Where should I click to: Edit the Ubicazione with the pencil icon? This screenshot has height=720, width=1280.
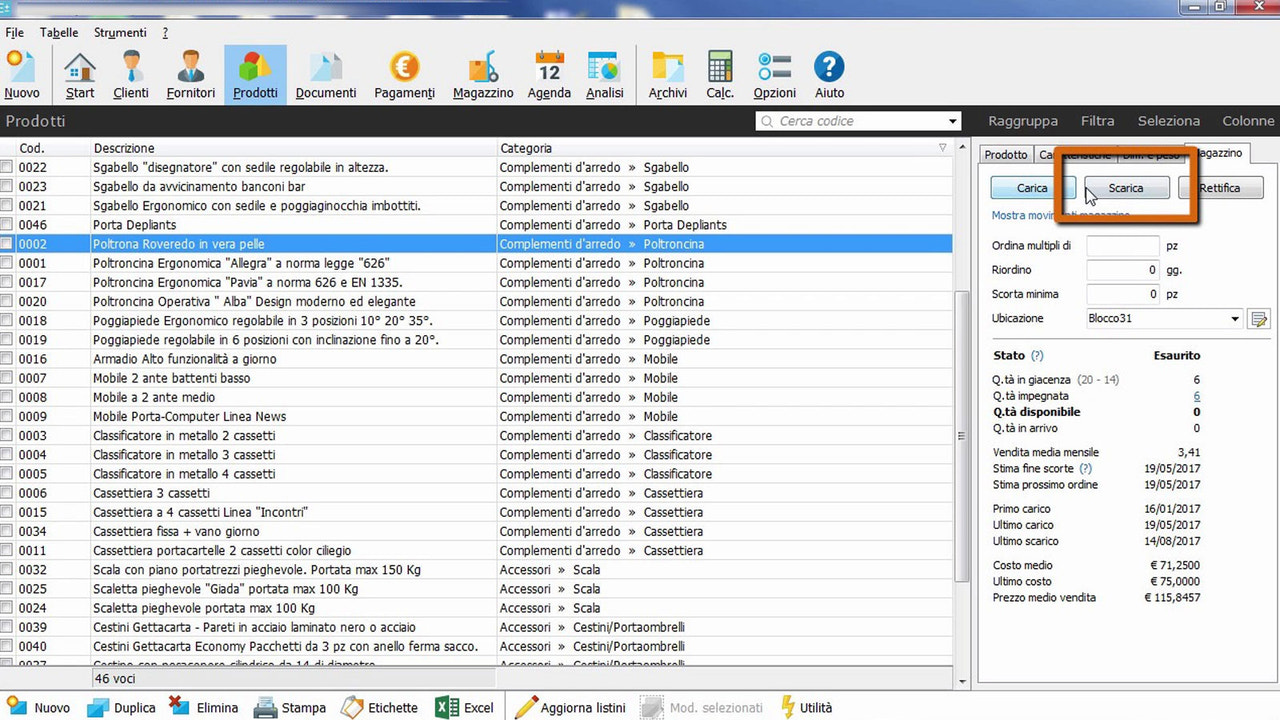pos(1258,318)
